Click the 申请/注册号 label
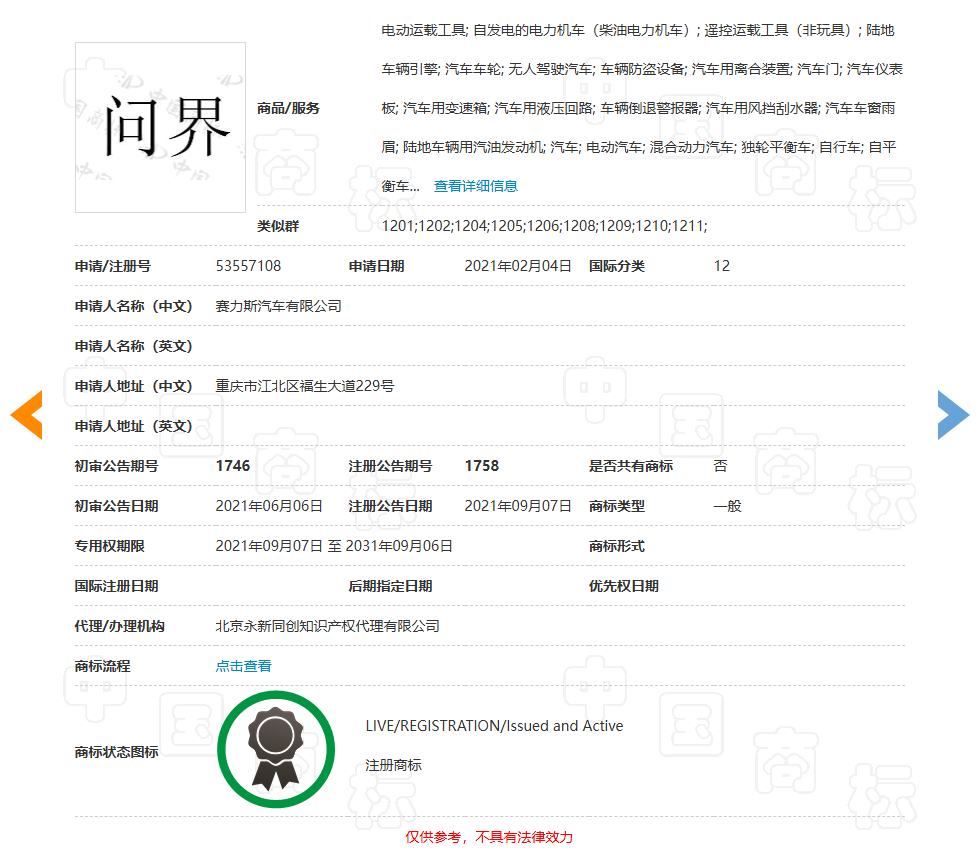 coord(113,266)
